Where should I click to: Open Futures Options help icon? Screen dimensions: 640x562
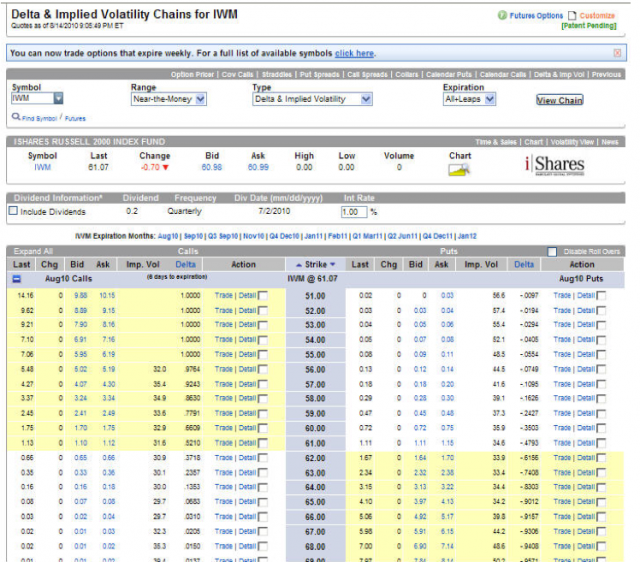point(502,16)
